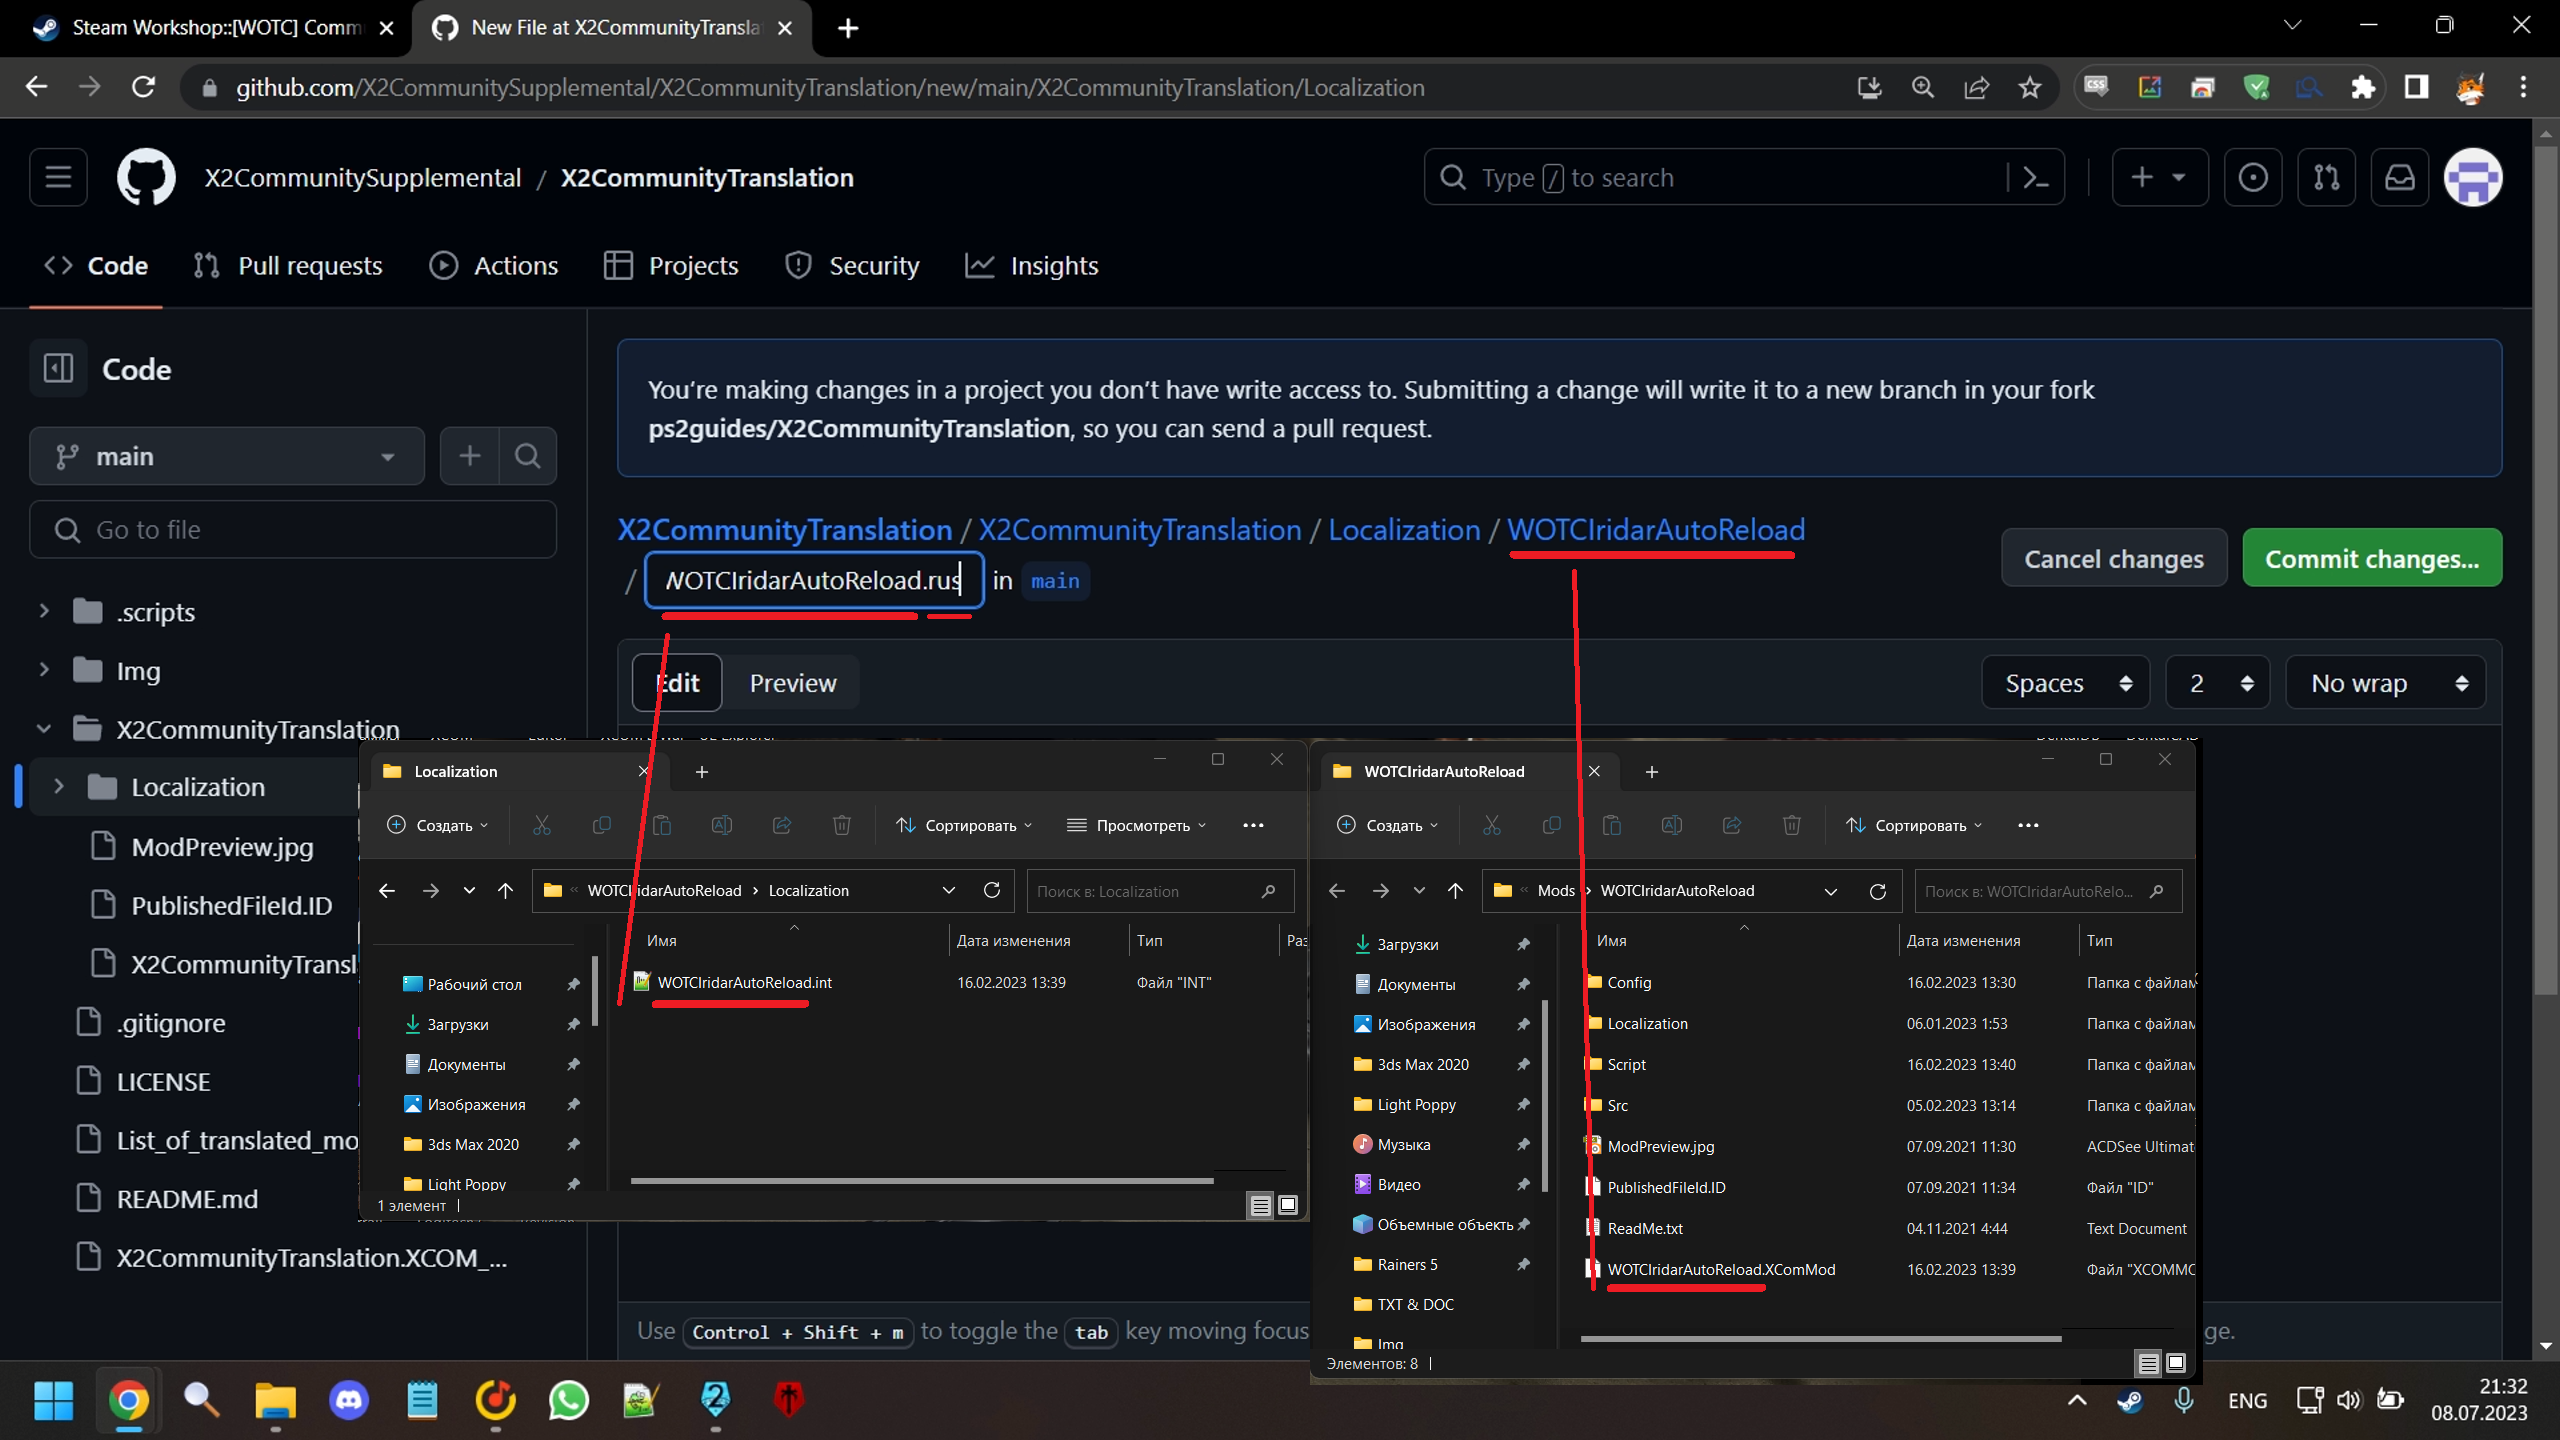Click the GitHub search icon

[x=1456, y=178]
